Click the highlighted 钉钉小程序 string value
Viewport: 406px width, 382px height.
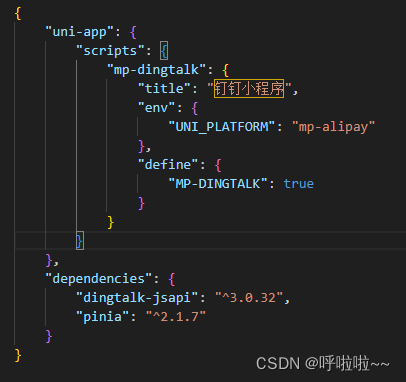(x=249, y=89)
